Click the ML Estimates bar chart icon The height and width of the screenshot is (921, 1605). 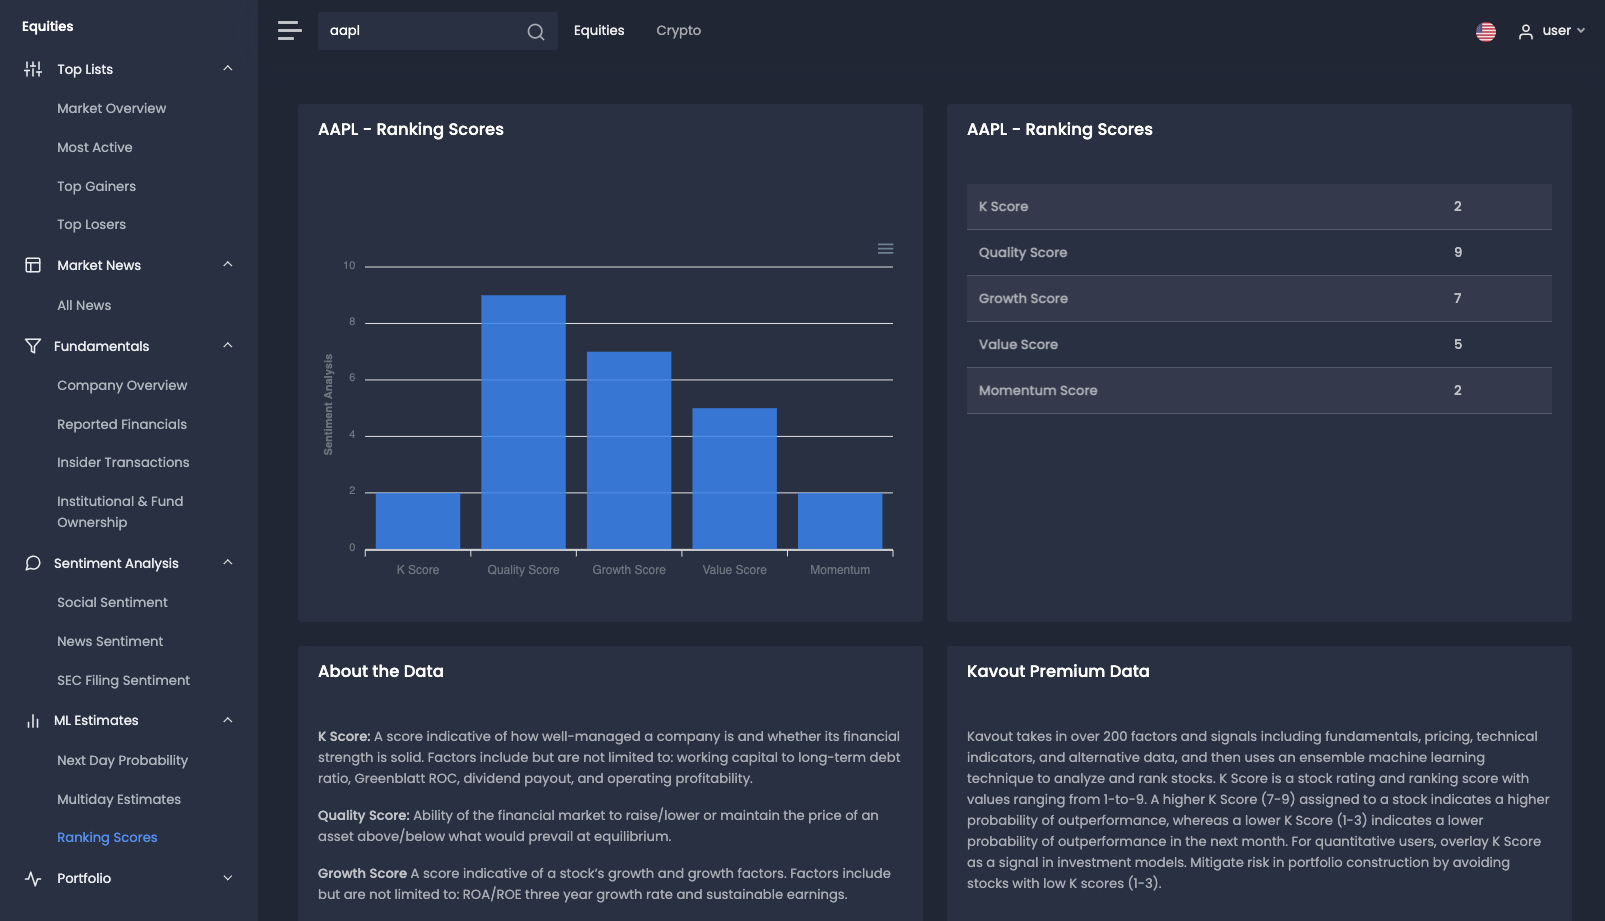[33, 721]
